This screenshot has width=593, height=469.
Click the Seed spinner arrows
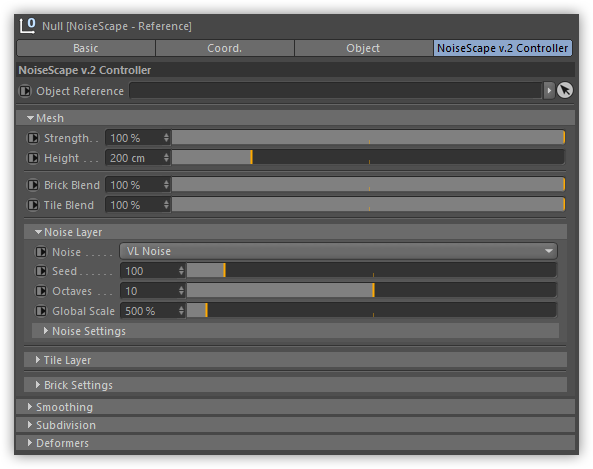[182, 271]
